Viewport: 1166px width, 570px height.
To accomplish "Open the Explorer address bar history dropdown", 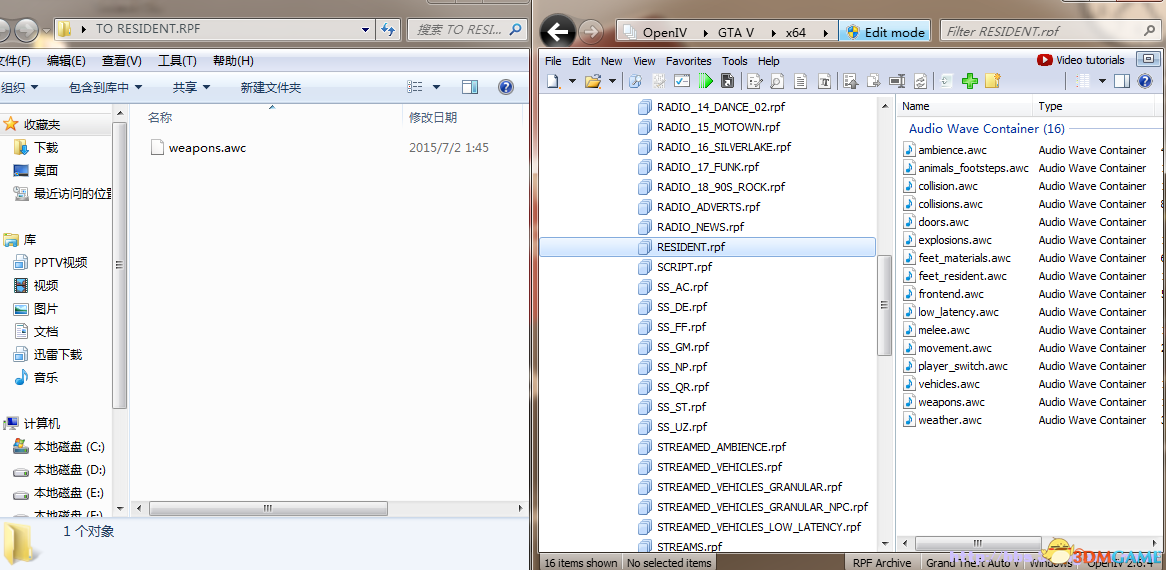I will click(365, 30).
